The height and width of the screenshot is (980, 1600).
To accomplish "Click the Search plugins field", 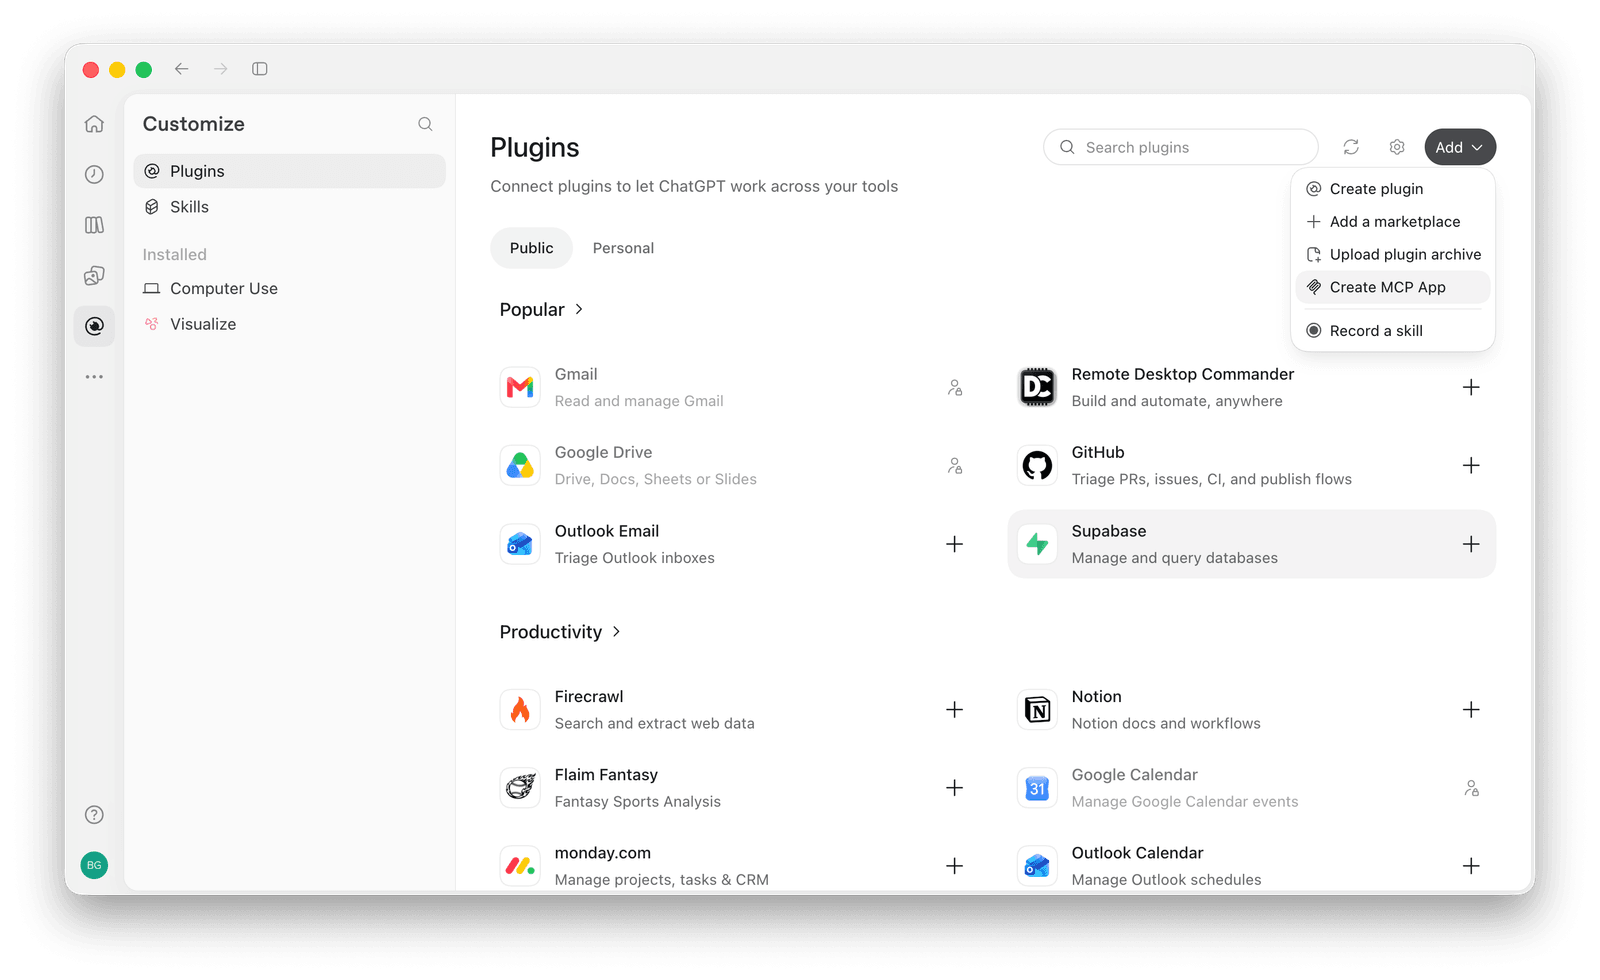I will (x=1181, y=147).
